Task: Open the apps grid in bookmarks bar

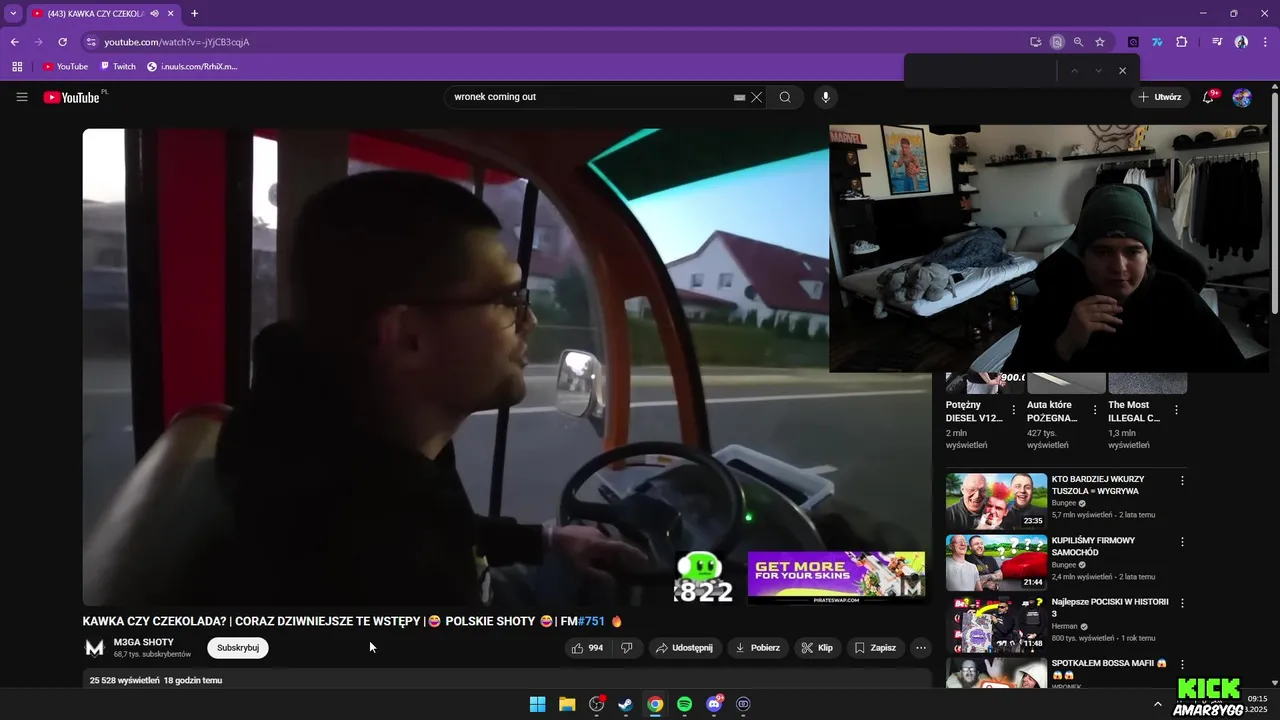Action: pyautogui.click(x=17, y=66)
